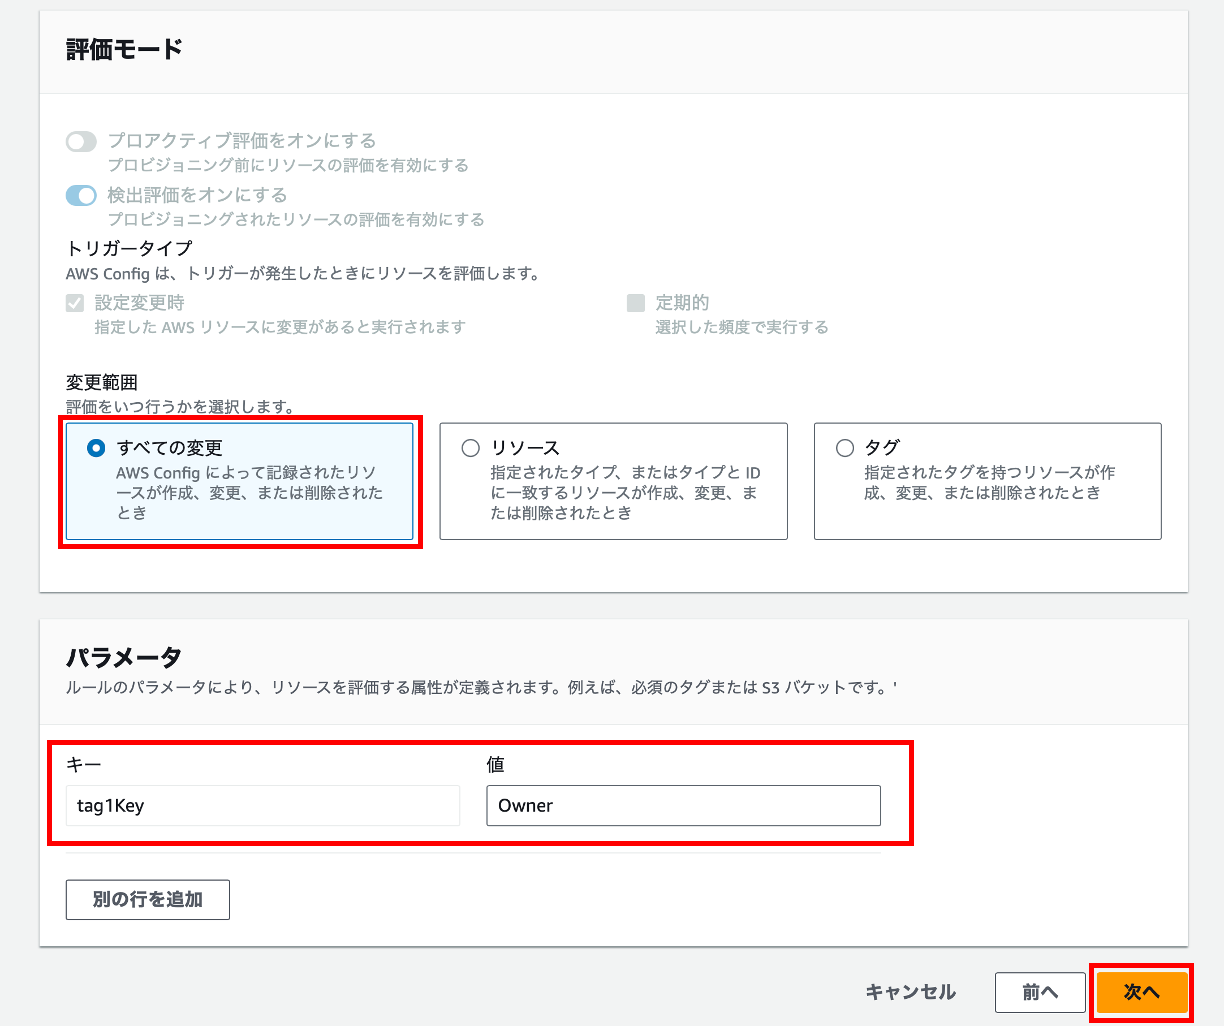Click the トリガータイプ label

pos(129,248)
